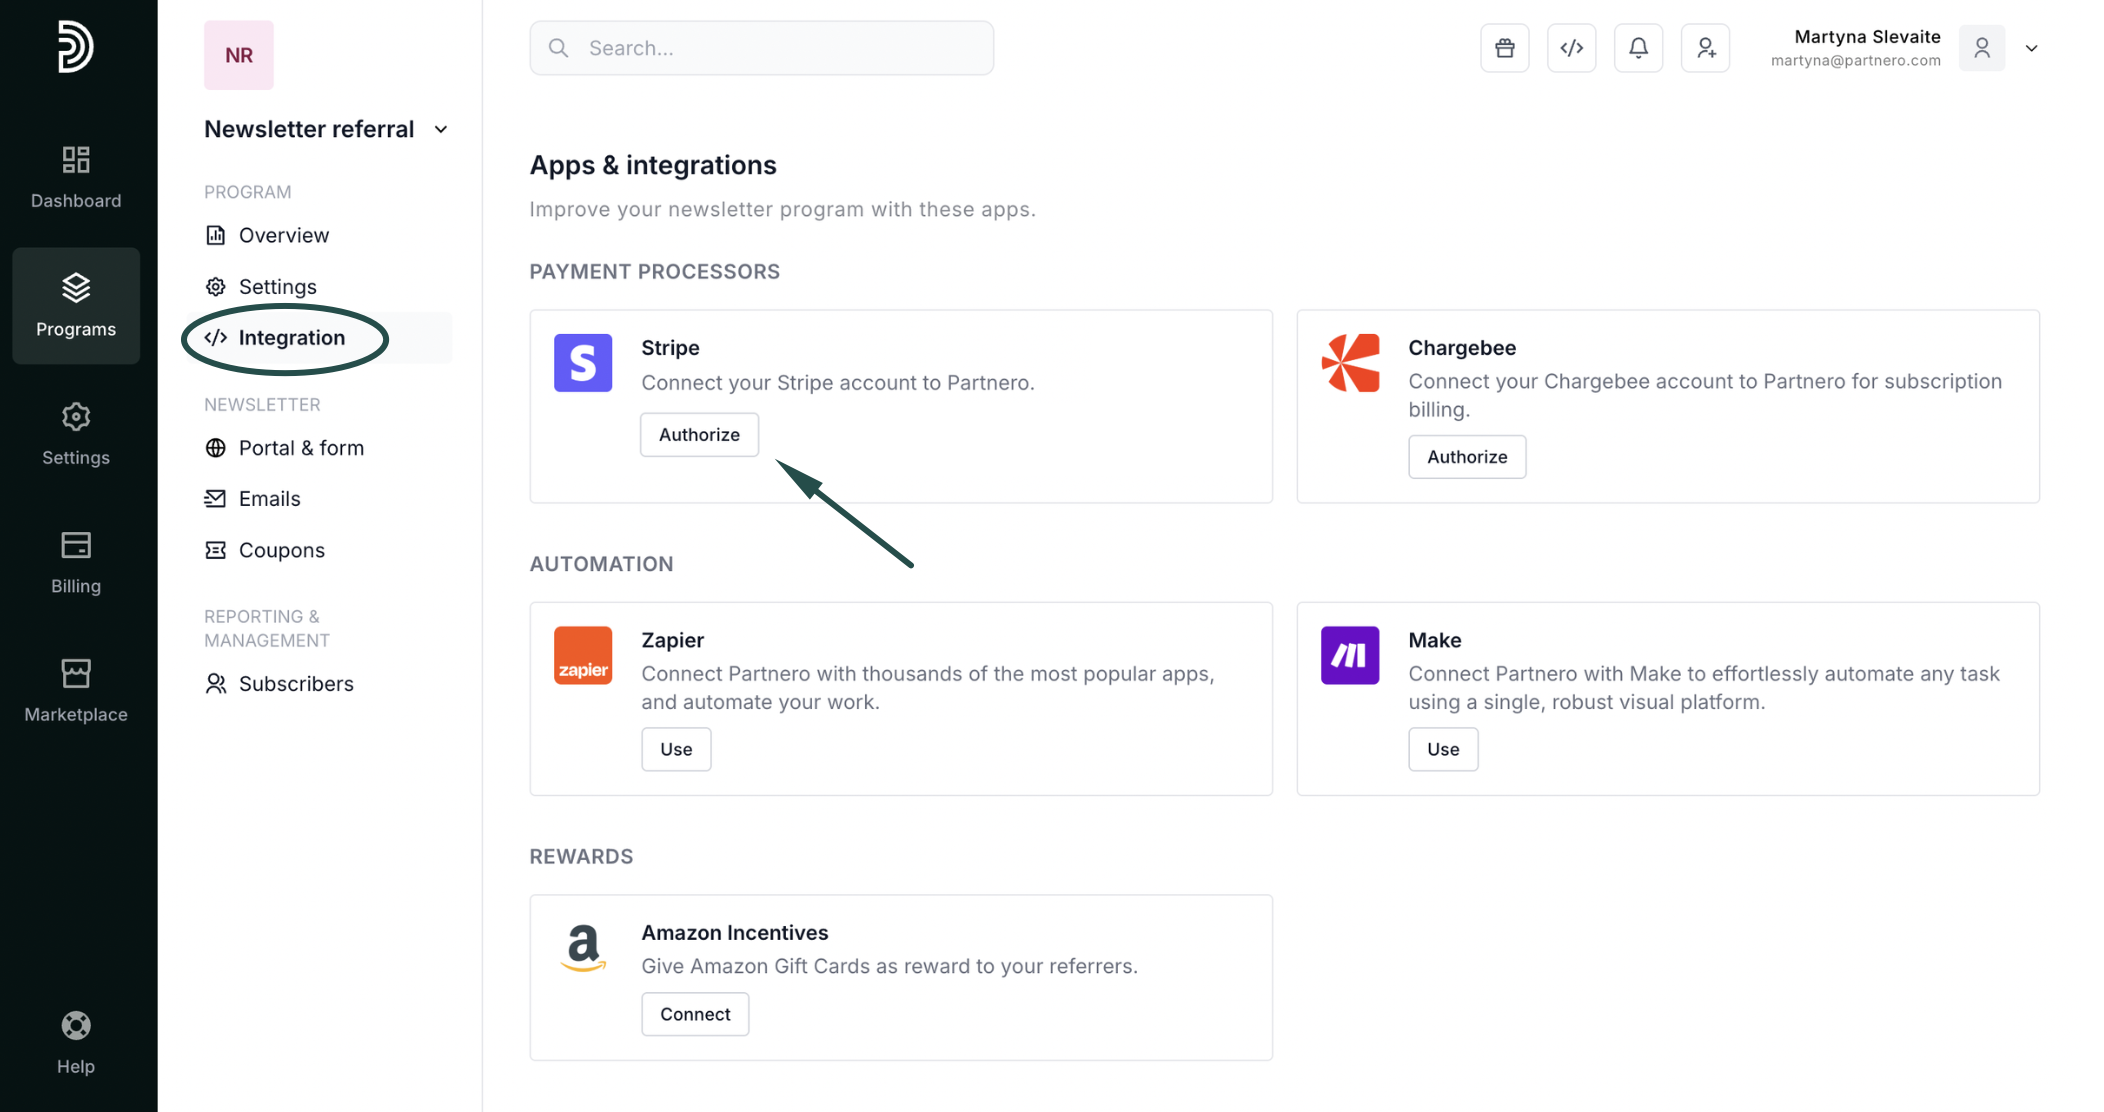Connect Amazon Incentives rewards
The height and width of the screenshot is (1112, 2104).
coord(695,1014)
